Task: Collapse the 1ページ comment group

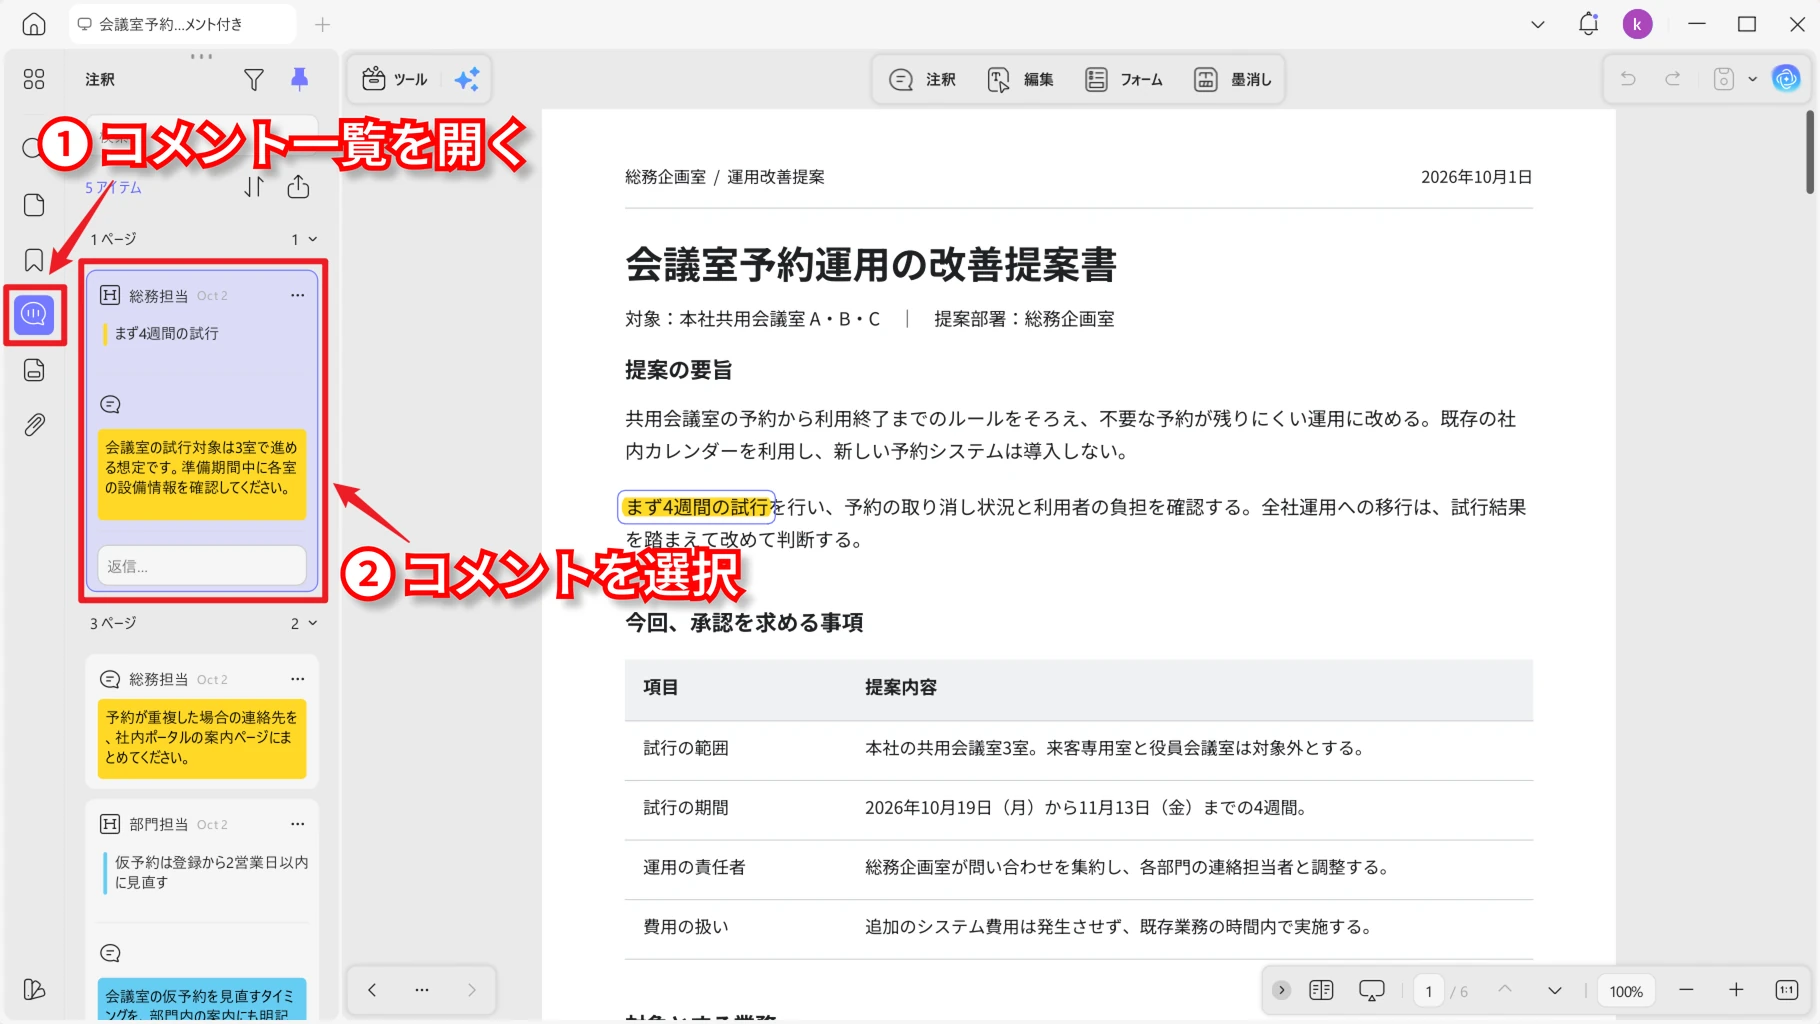Action: 312,239
